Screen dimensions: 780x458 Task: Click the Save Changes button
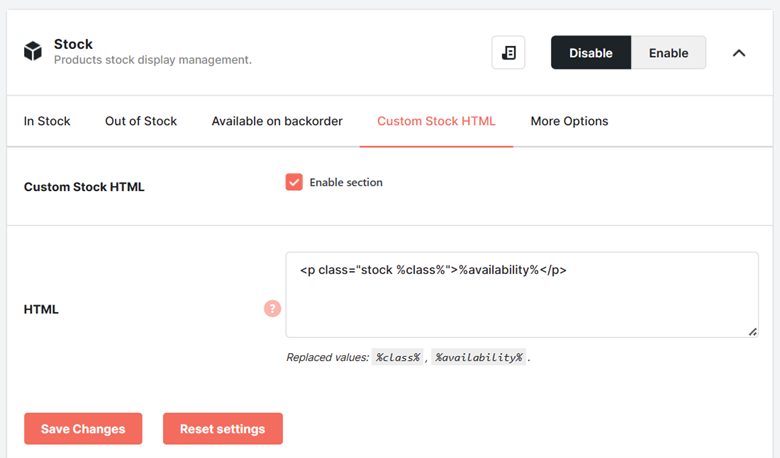point(83,429)
